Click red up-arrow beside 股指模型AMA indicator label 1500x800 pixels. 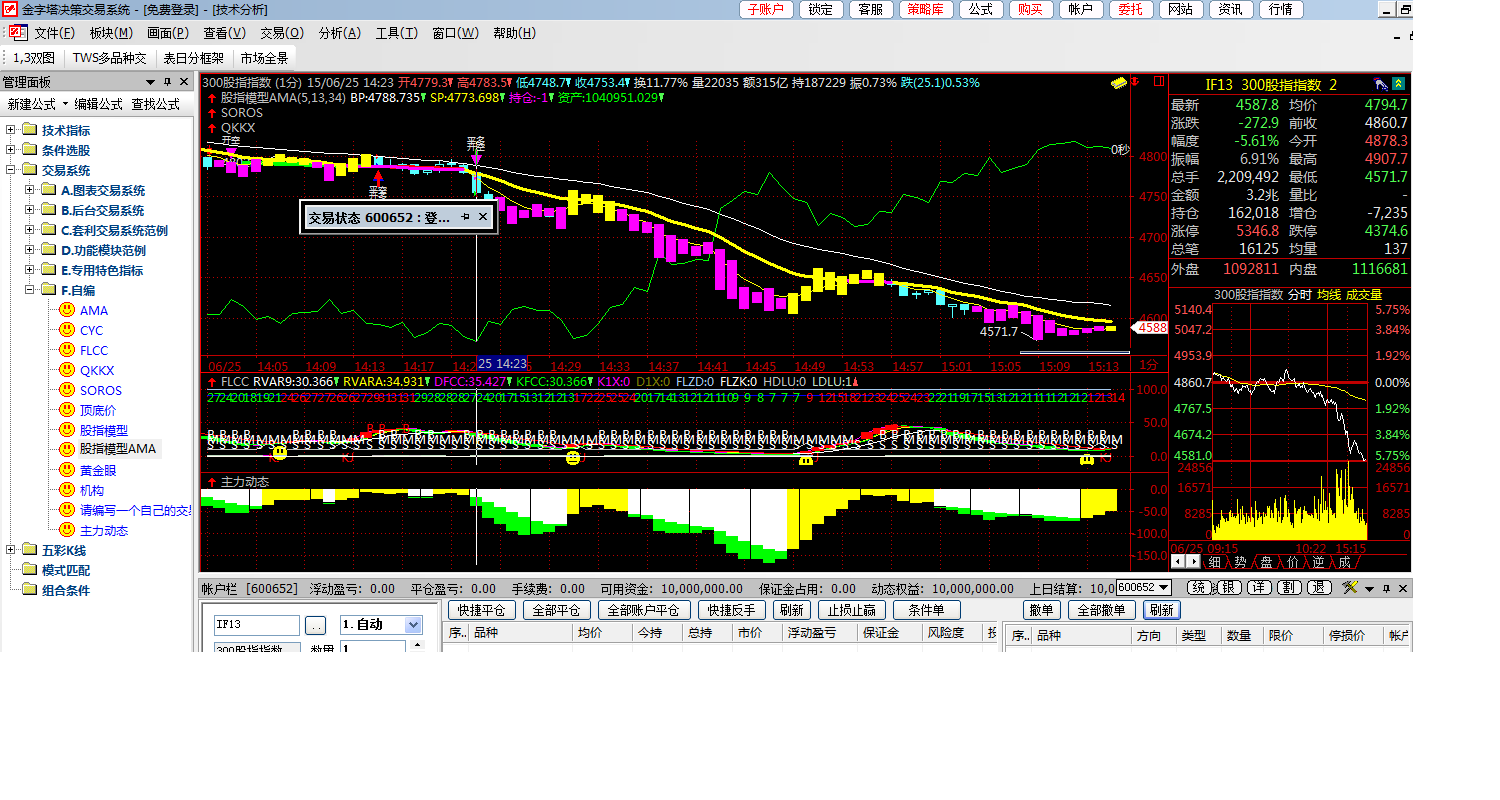(x=211, y=98)
